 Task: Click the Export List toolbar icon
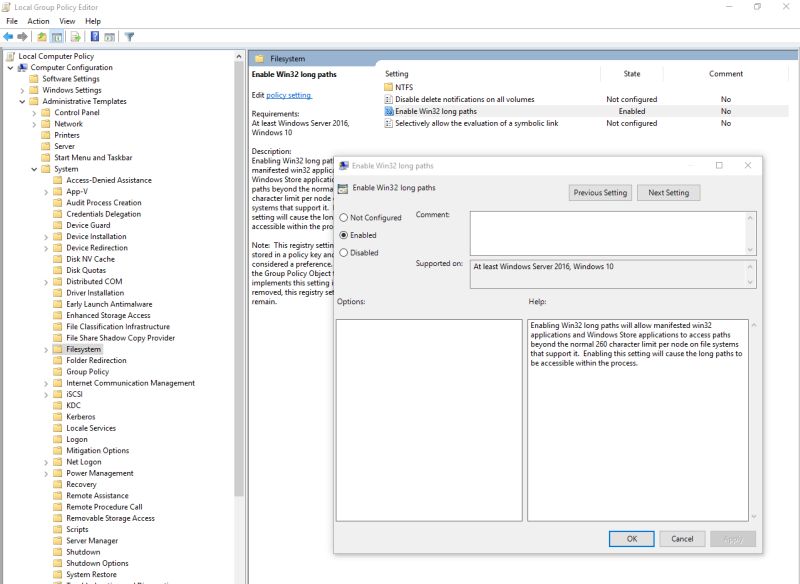74,38
